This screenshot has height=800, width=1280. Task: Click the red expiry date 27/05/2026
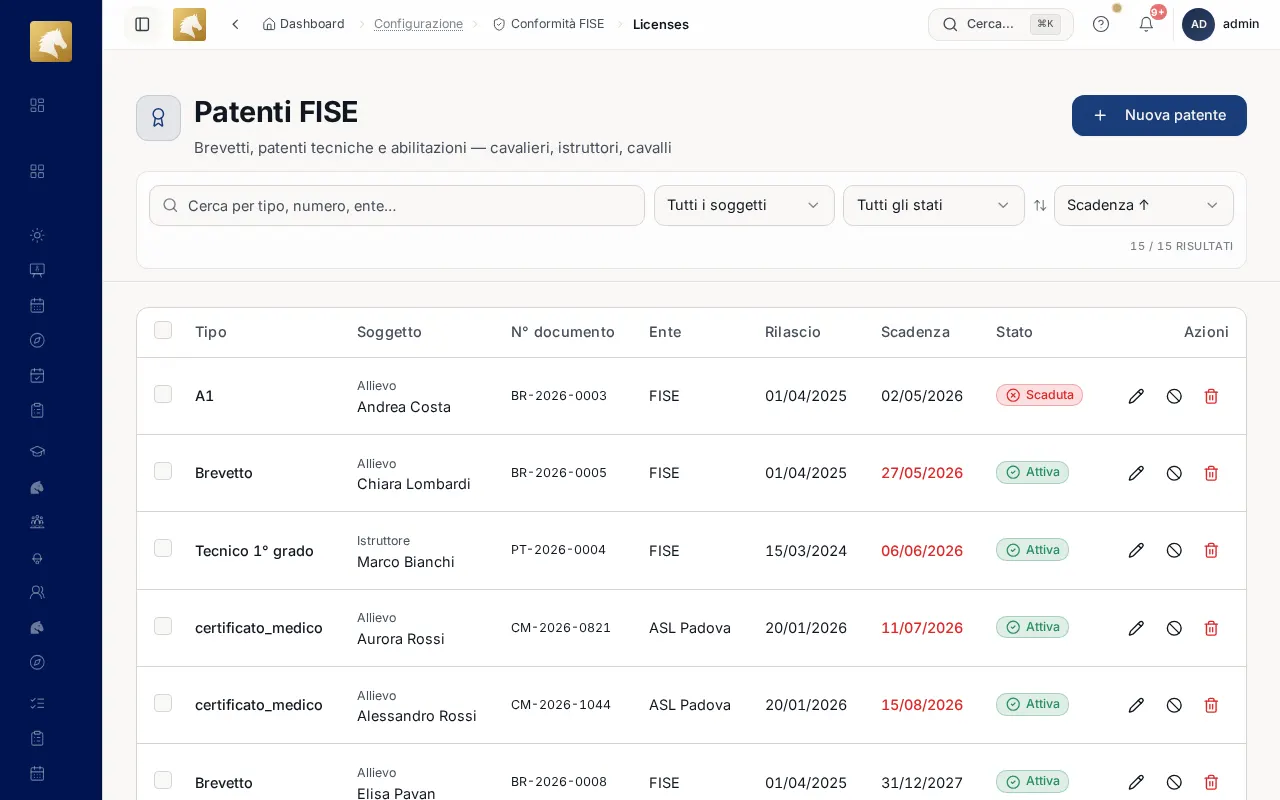coord(922,473)
